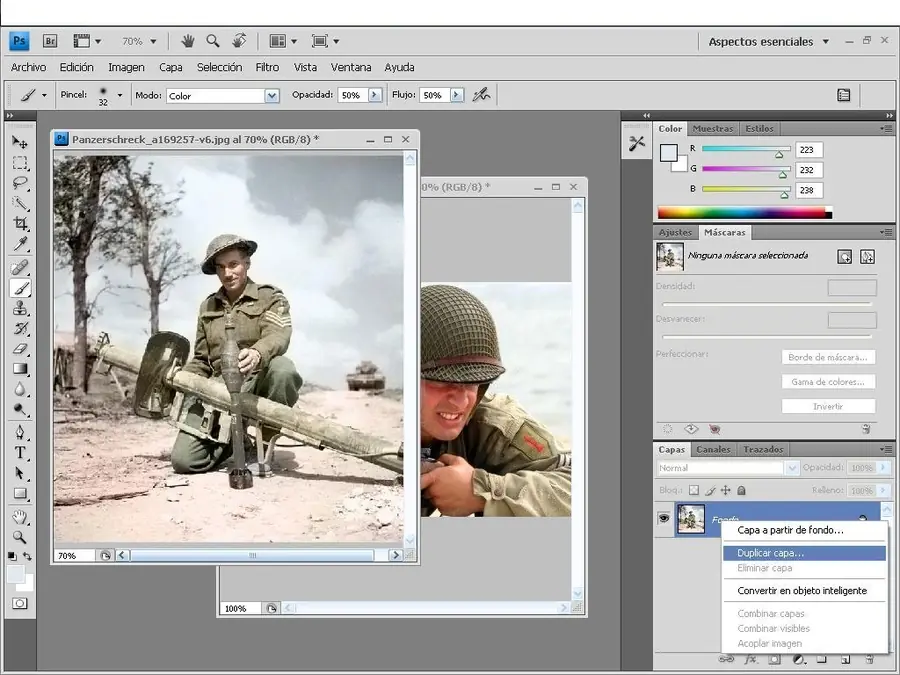This screenshot has width=900, height=675.
Task: Select the Clone Stamp tool
Action: (x=20, y=308)
